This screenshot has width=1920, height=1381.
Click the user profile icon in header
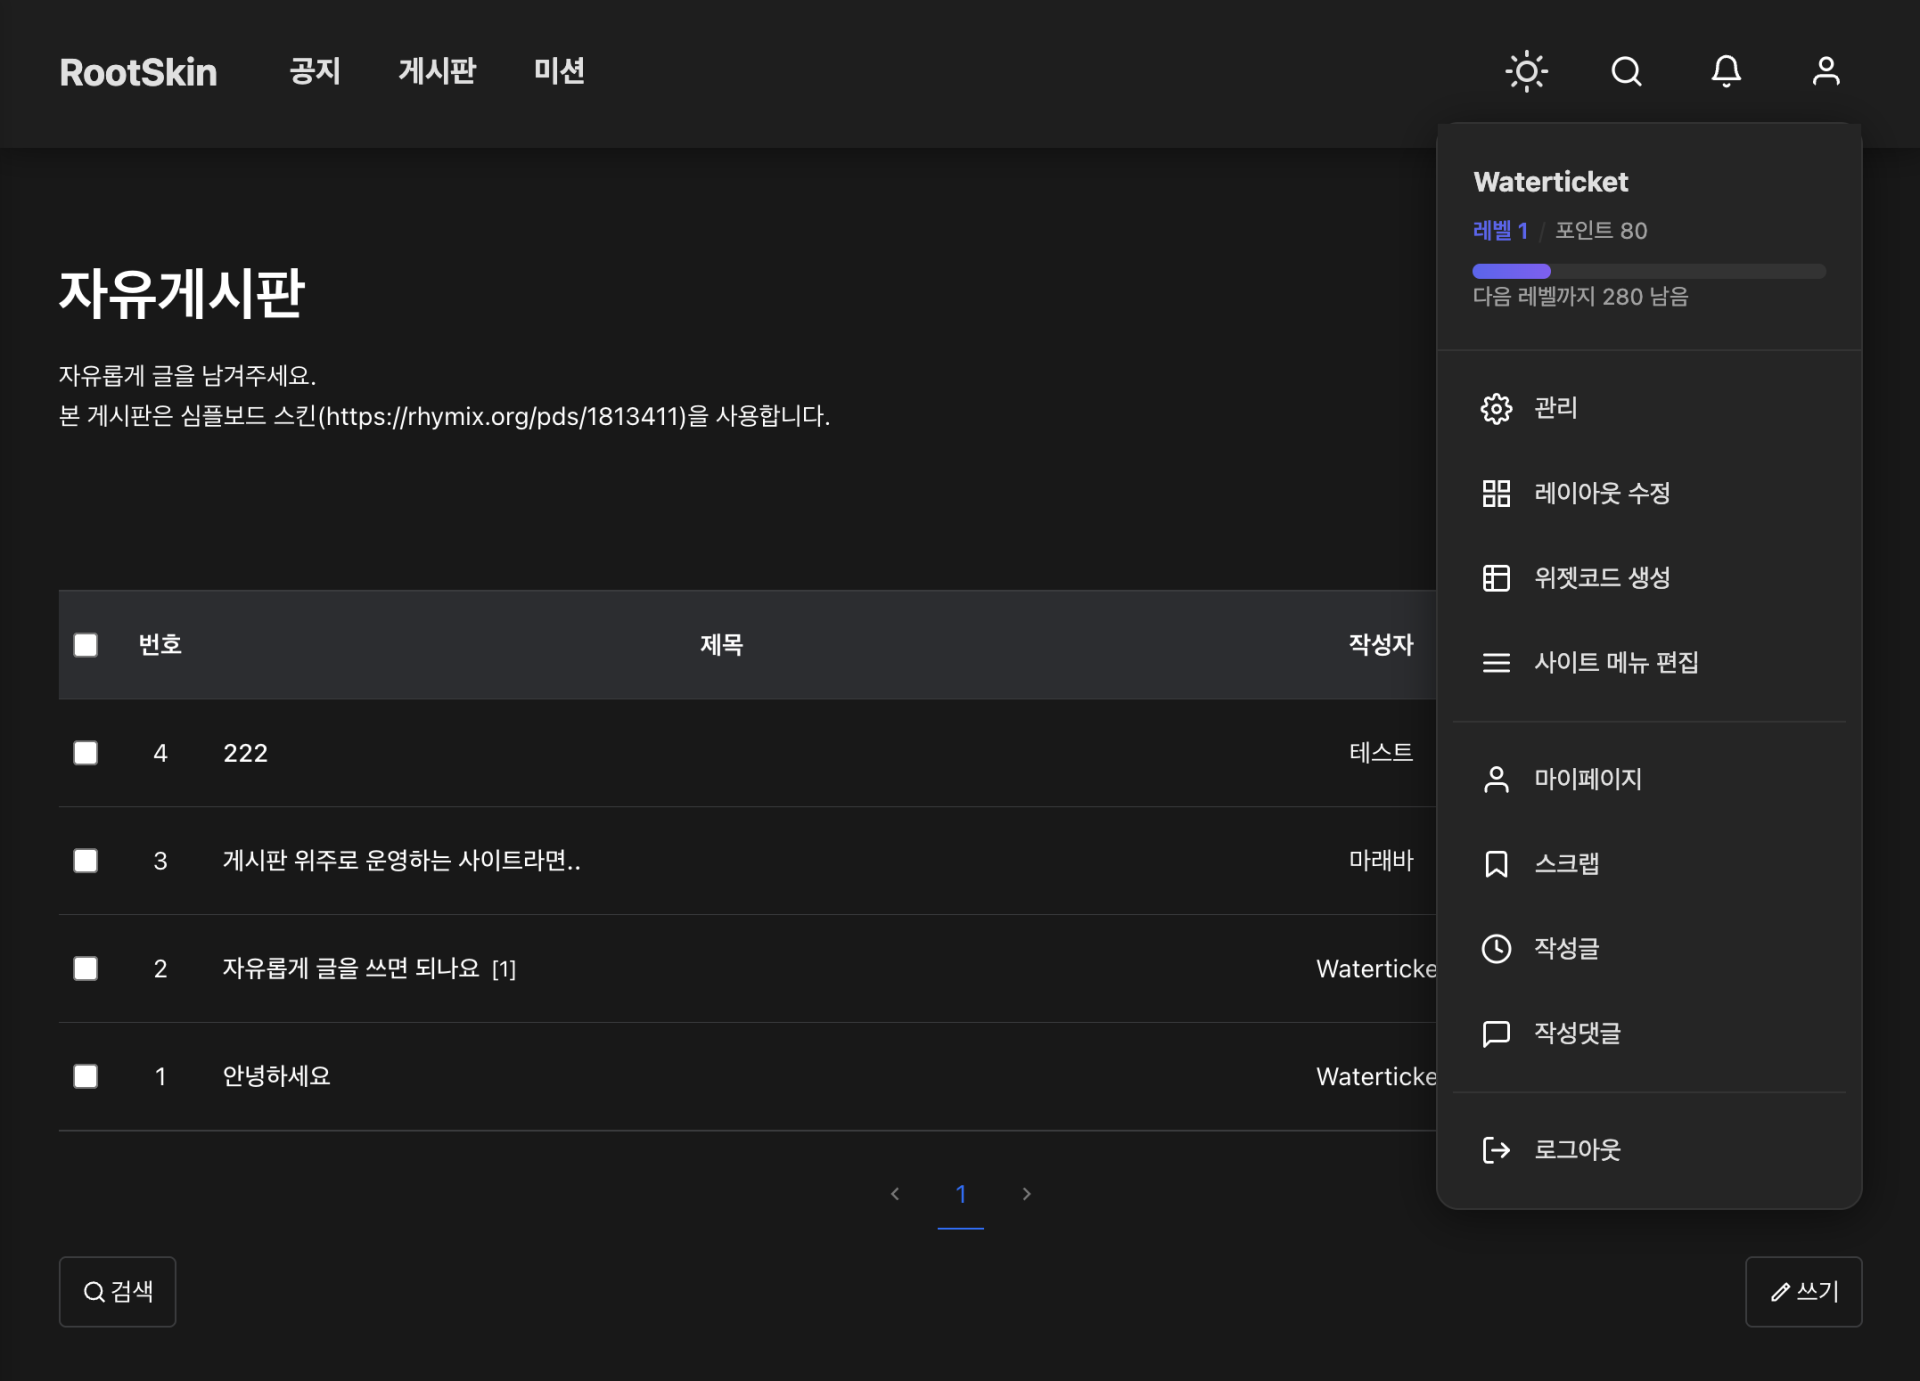pos(1826,71)
